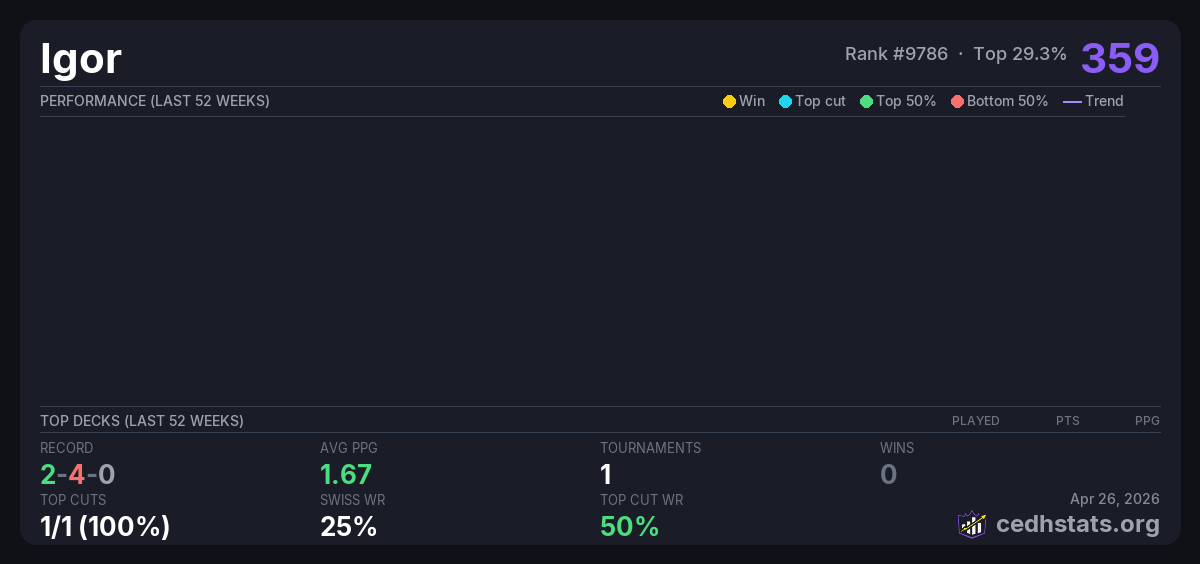Click the purple Trend line marker
This screenshot has height=564, width=1200.
(x=1072, y=101)
